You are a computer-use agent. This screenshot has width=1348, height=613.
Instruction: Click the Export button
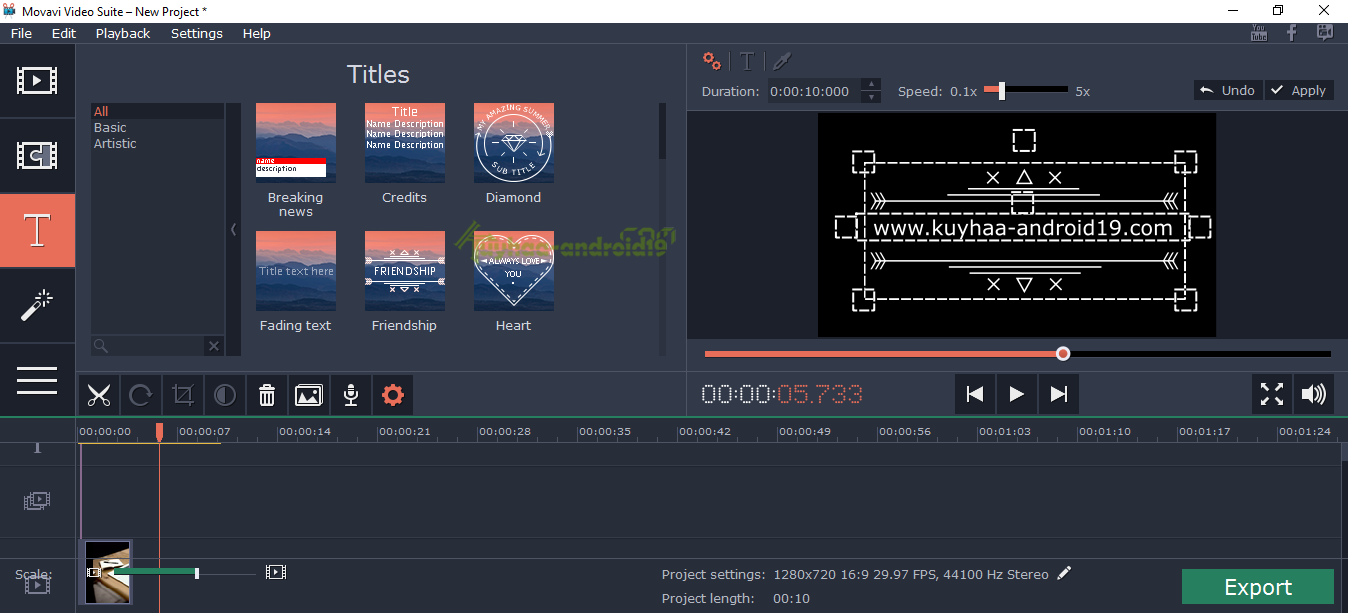pos(1258,587)
